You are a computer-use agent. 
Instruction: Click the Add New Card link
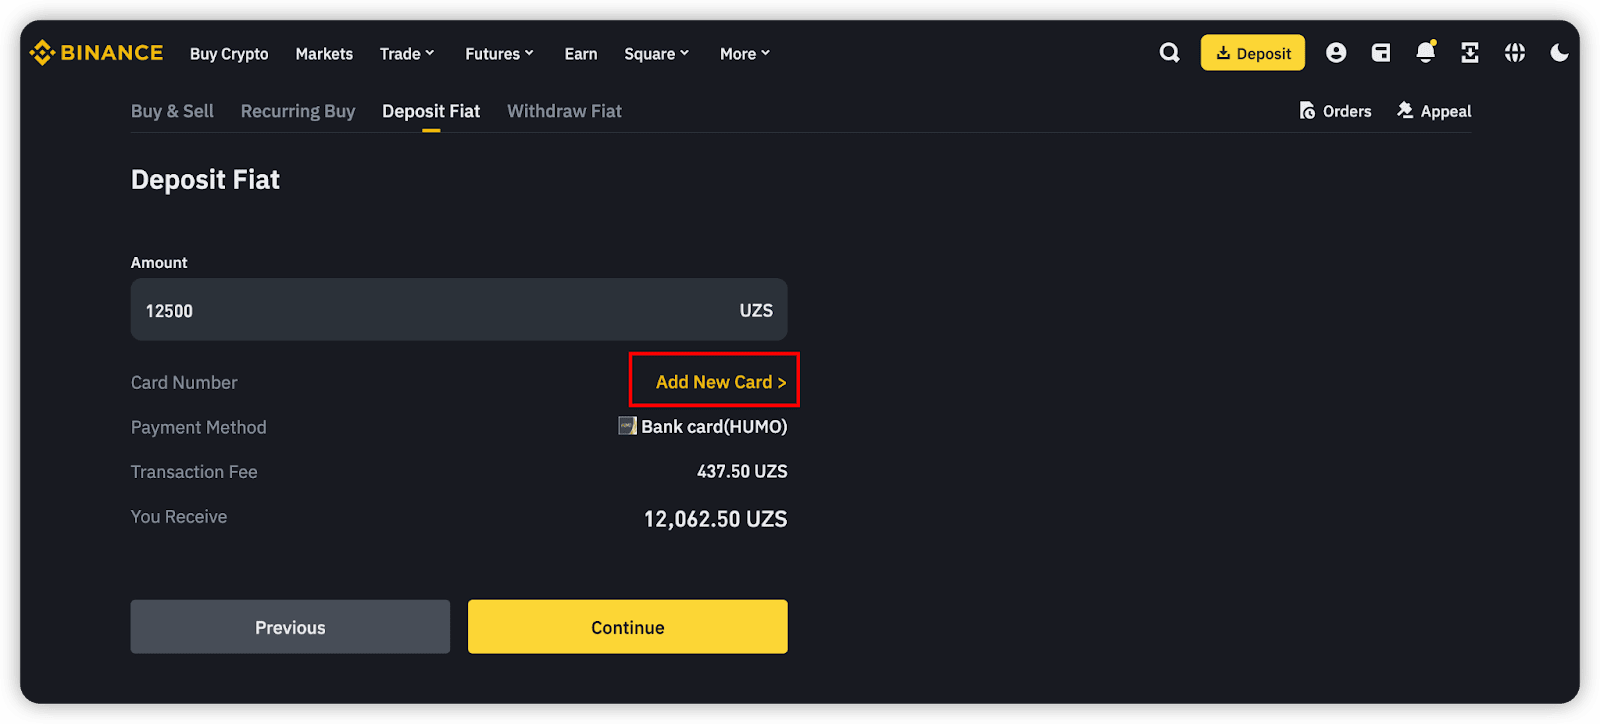(720, 382)
